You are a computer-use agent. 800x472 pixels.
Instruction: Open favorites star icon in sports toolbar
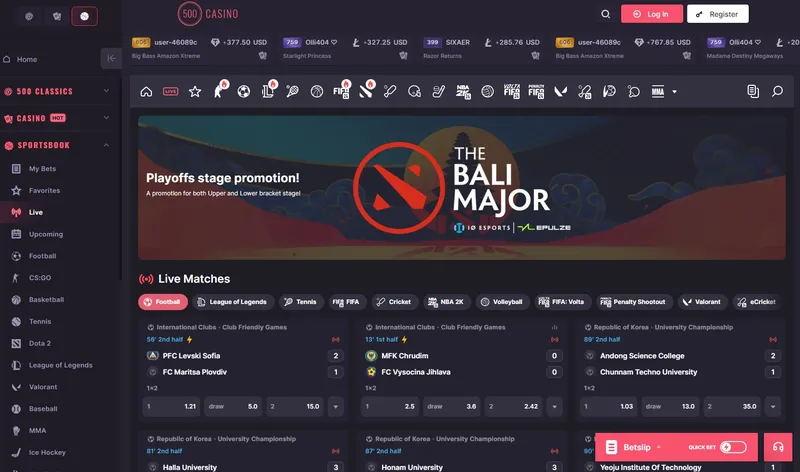(195, 91)
